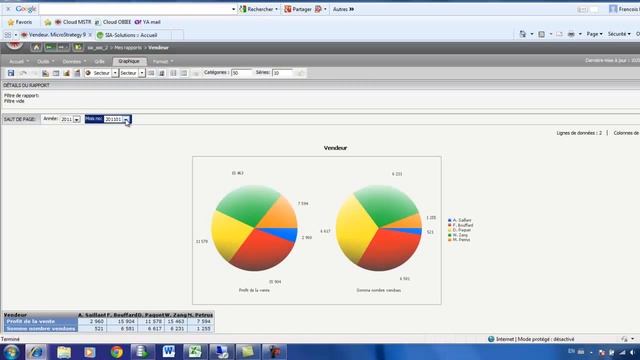Click the graph view icon in report toolbar

click(x=67, y=73)
